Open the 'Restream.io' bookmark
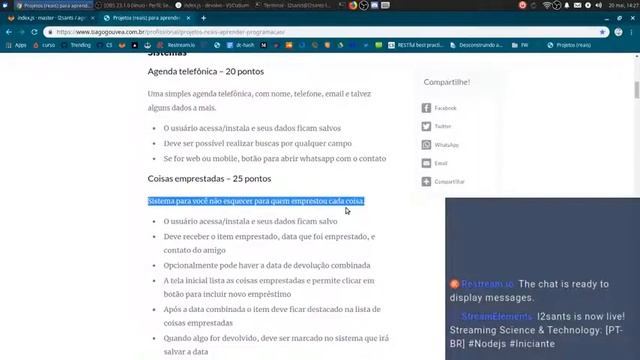Screen dimensions: 640x360 click(177, 45)
